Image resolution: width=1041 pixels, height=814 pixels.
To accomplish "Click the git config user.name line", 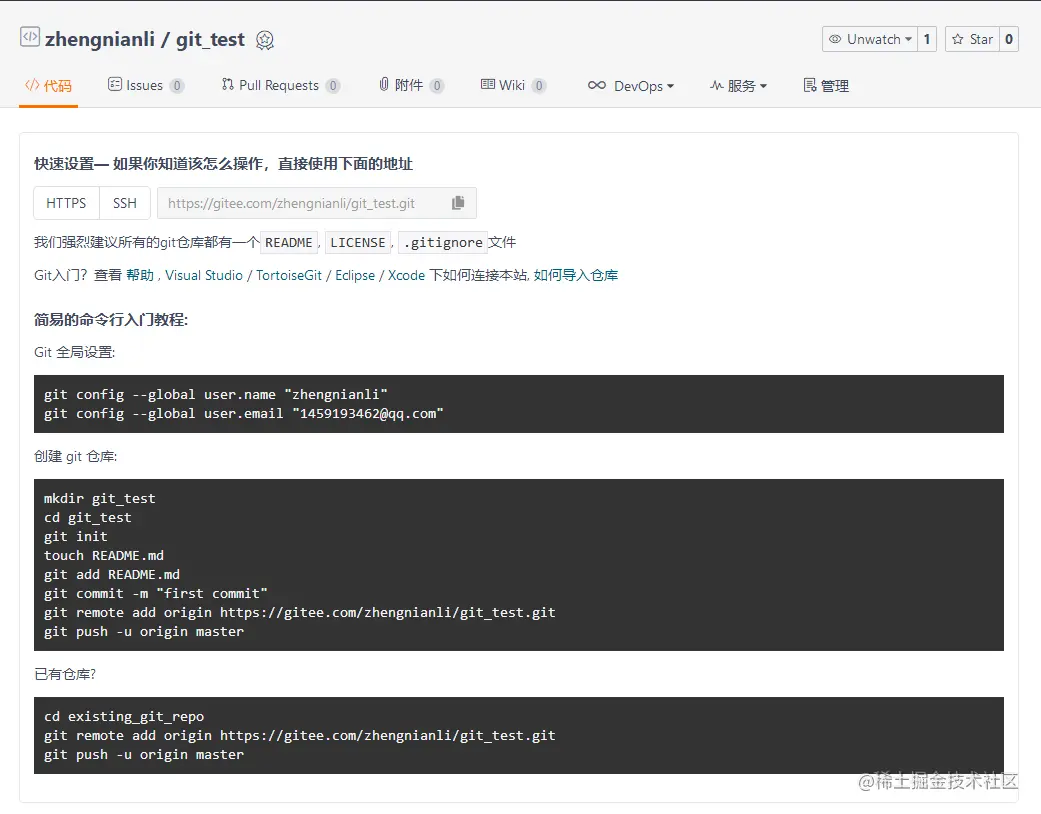I will pos(216,394).
